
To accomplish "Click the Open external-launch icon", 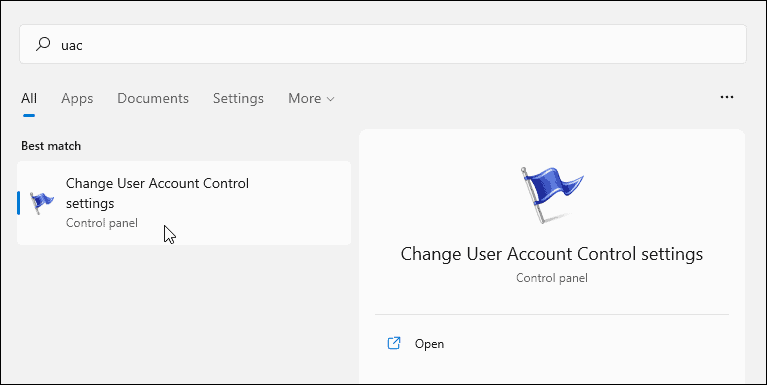I will click(x=394, y=343).
